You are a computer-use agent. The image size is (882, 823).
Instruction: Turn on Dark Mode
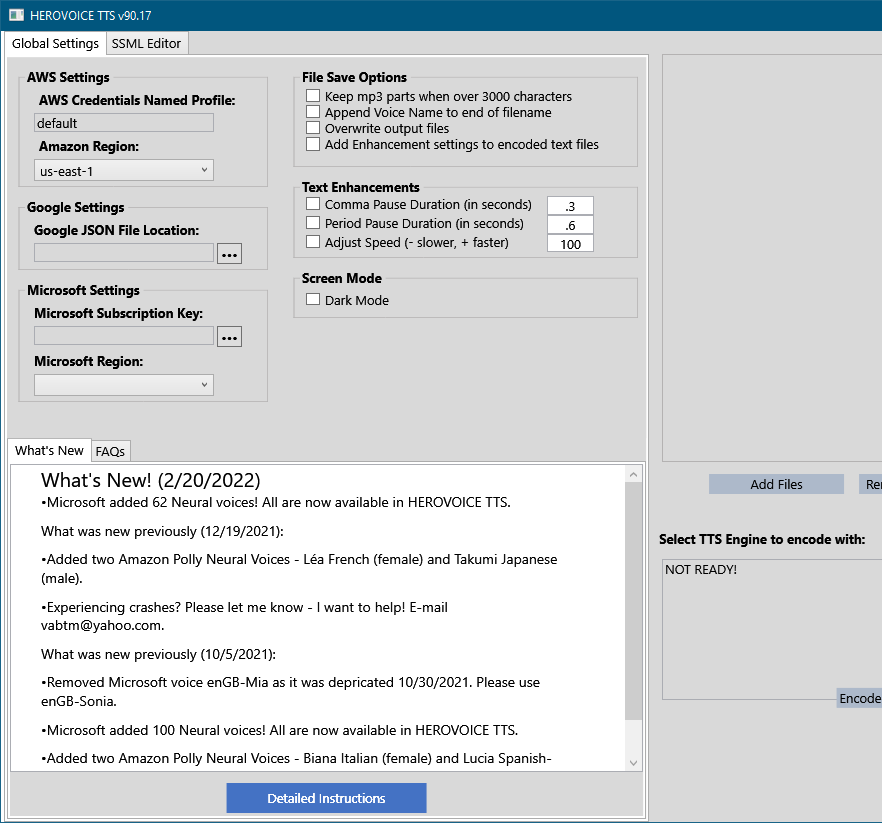pos(313,299)
